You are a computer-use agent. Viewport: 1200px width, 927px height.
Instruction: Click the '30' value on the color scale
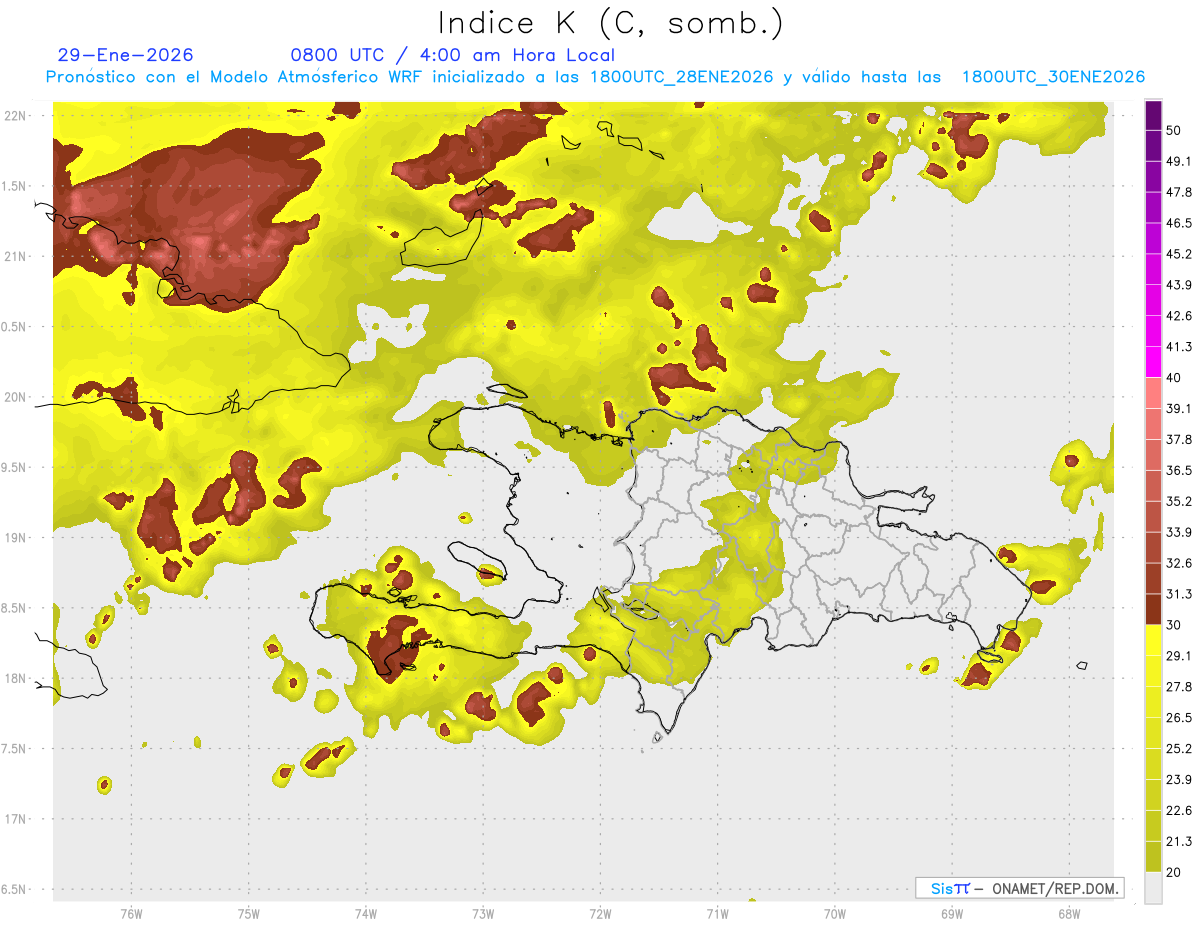point(1174,625)
